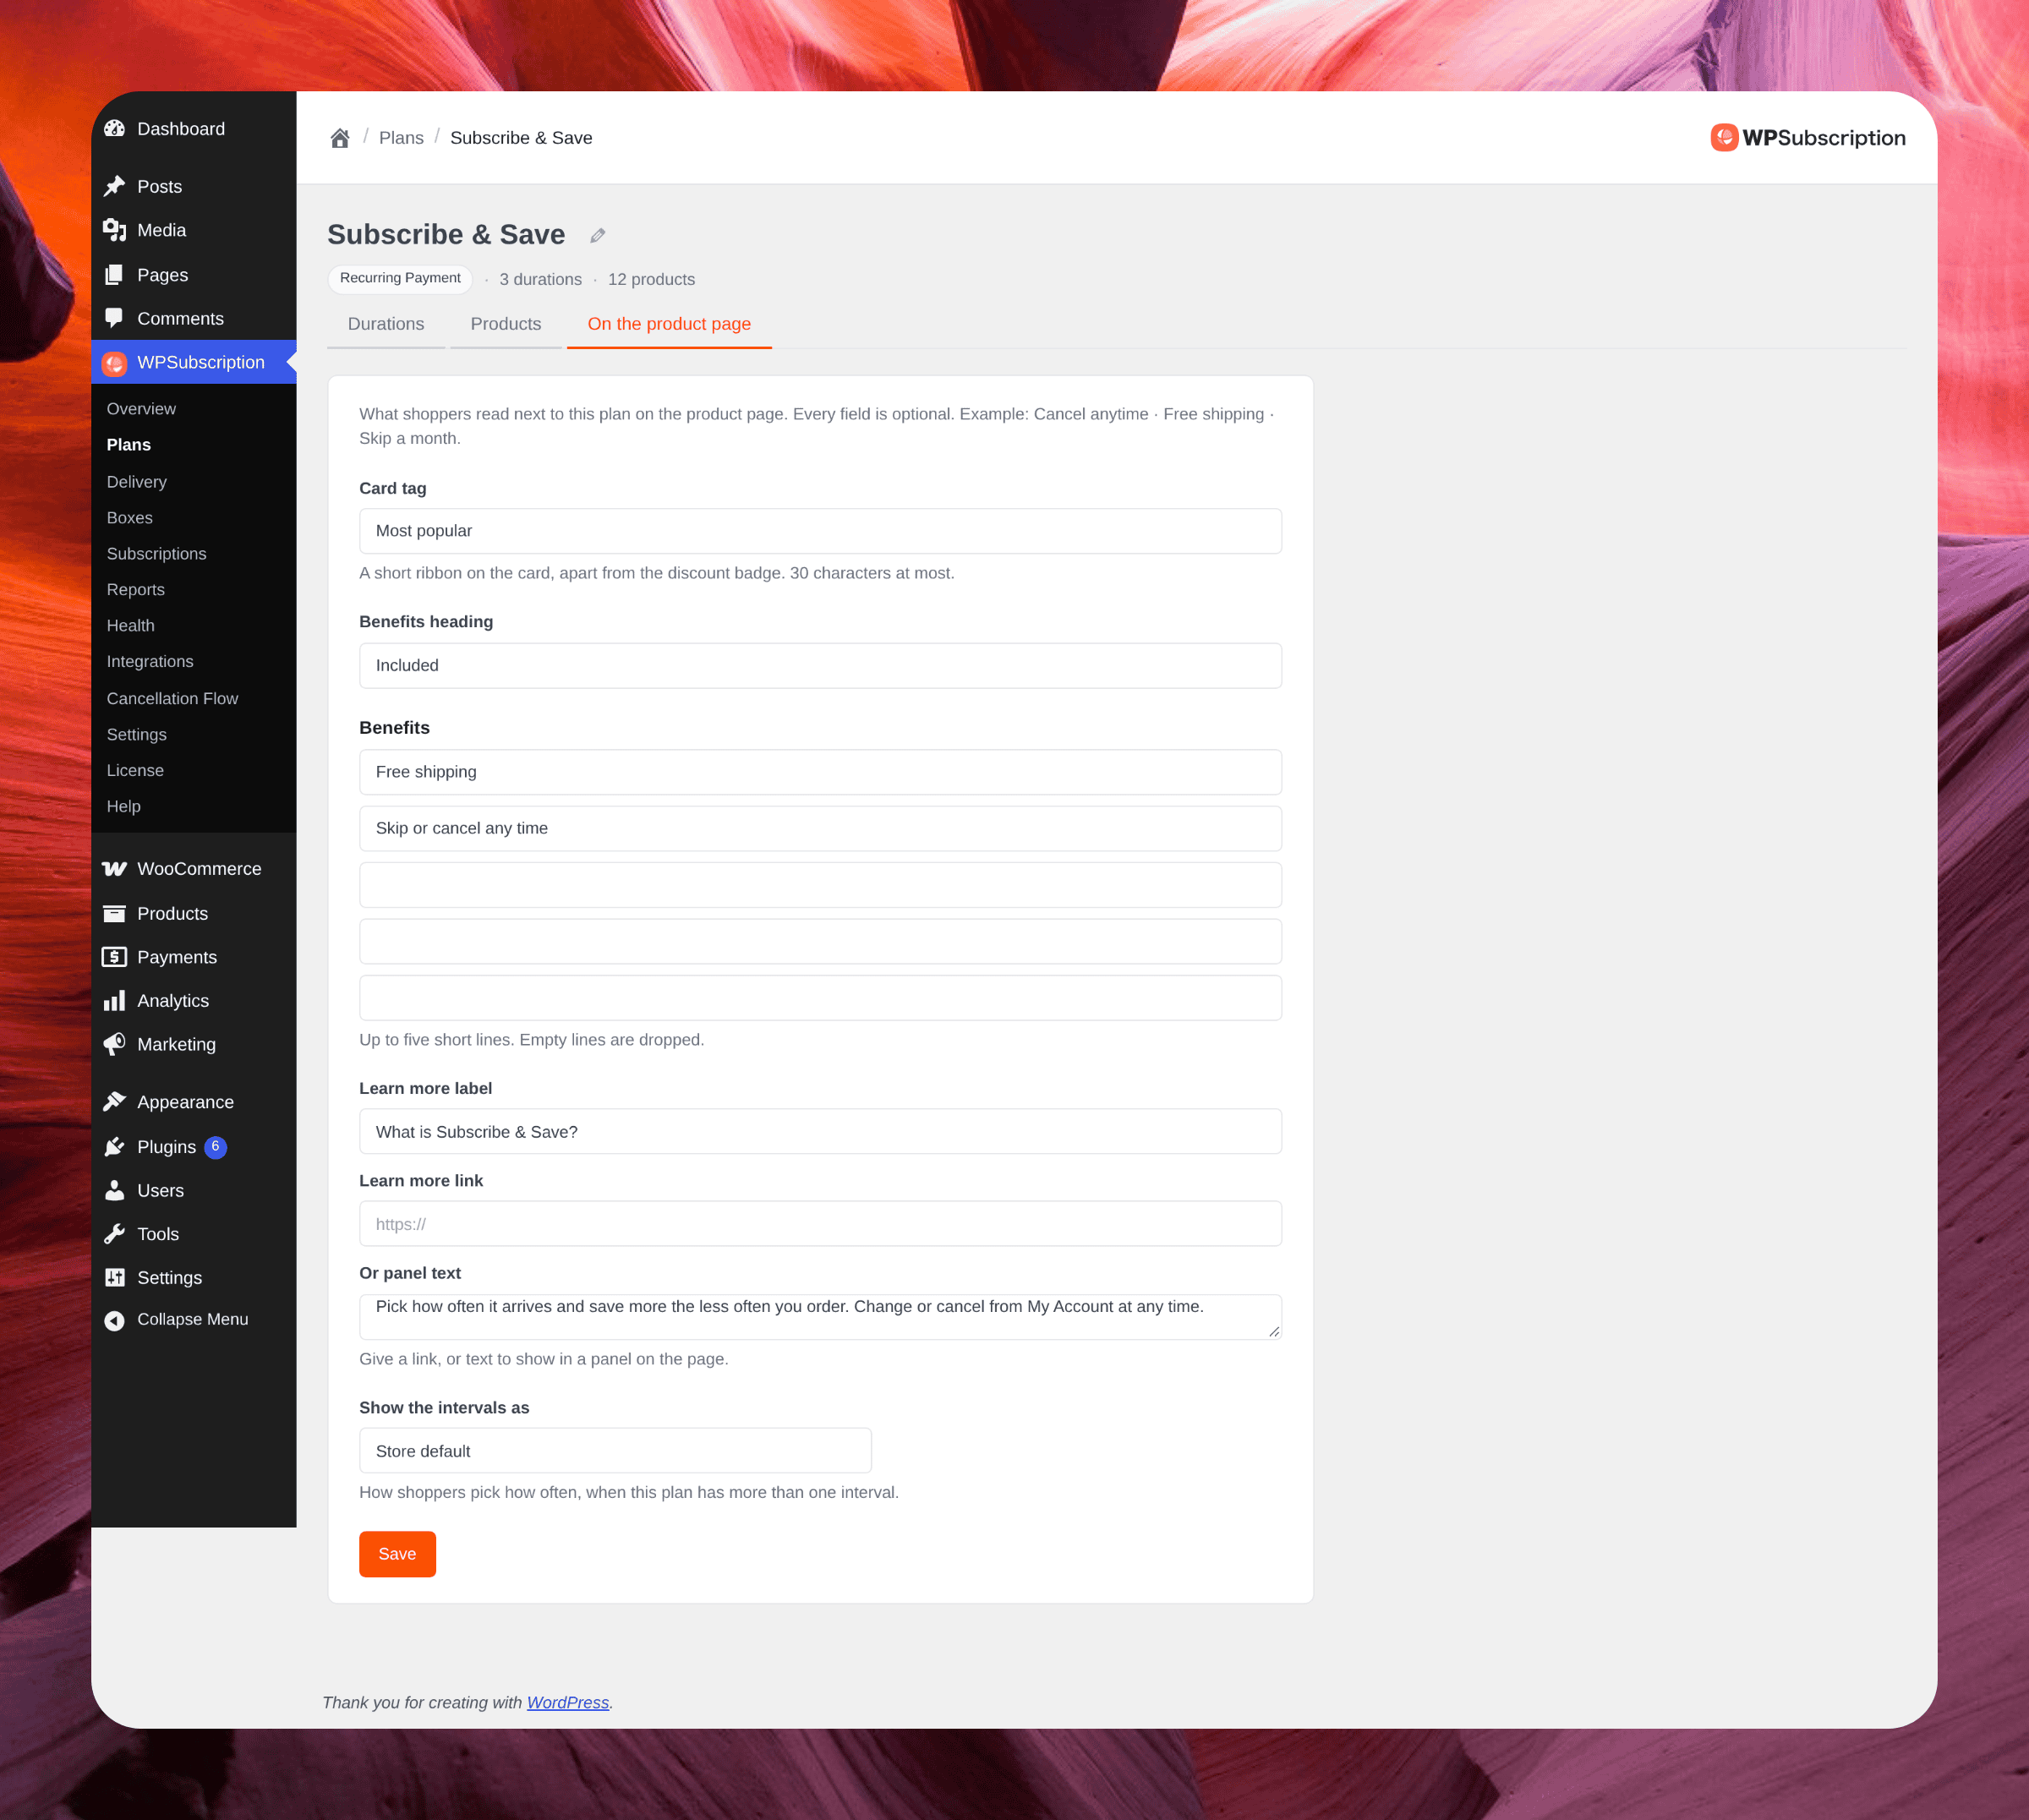This screenshot has width=2029, height=1820.
Task: Click into the Or panel text textarea
Action: [x=820, y=1317]
